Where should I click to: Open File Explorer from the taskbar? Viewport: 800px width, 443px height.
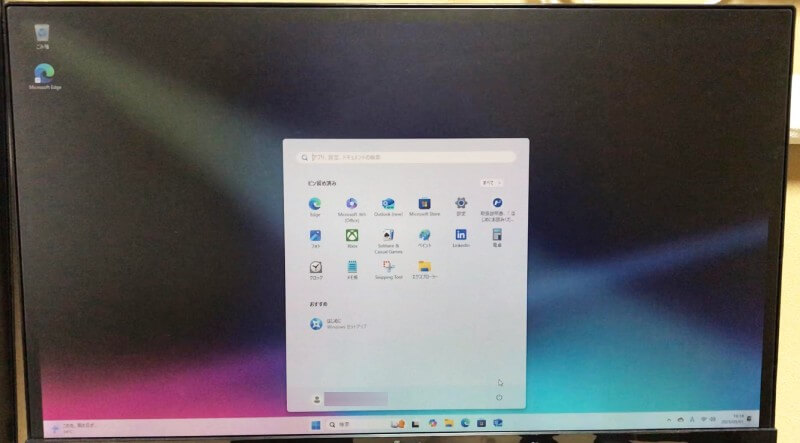click(449, 424)
